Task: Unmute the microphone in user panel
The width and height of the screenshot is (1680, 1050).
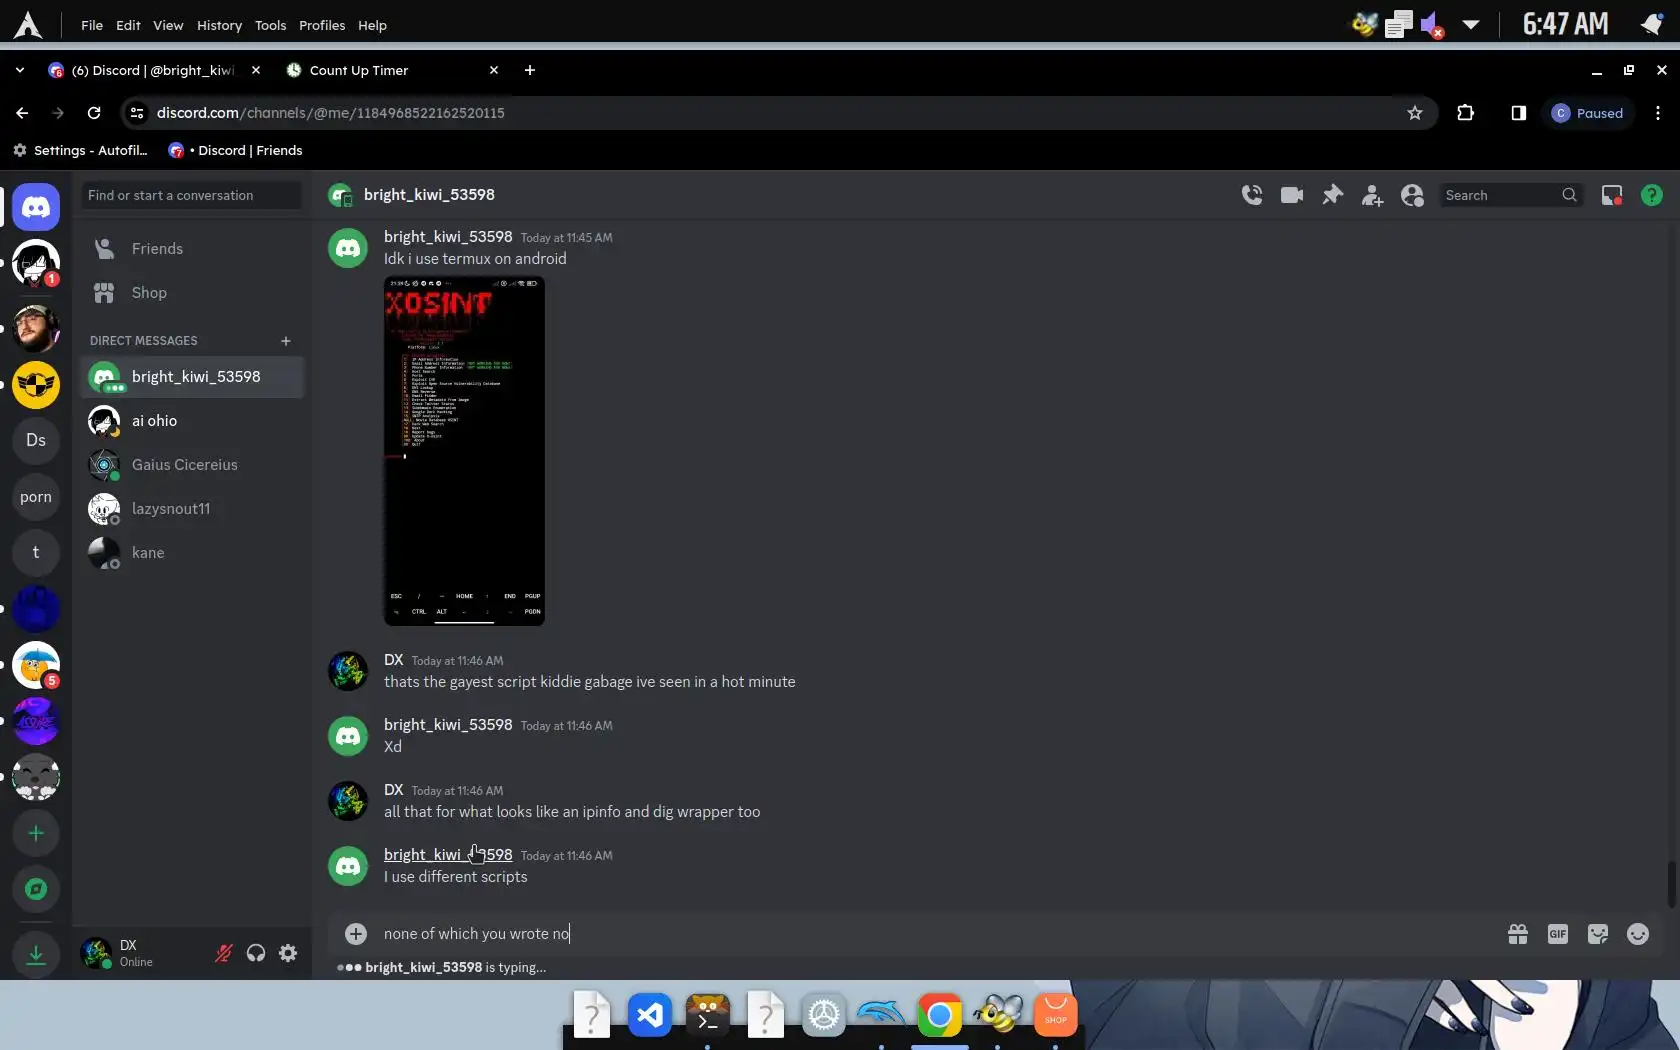Action: tap(224, 953)
